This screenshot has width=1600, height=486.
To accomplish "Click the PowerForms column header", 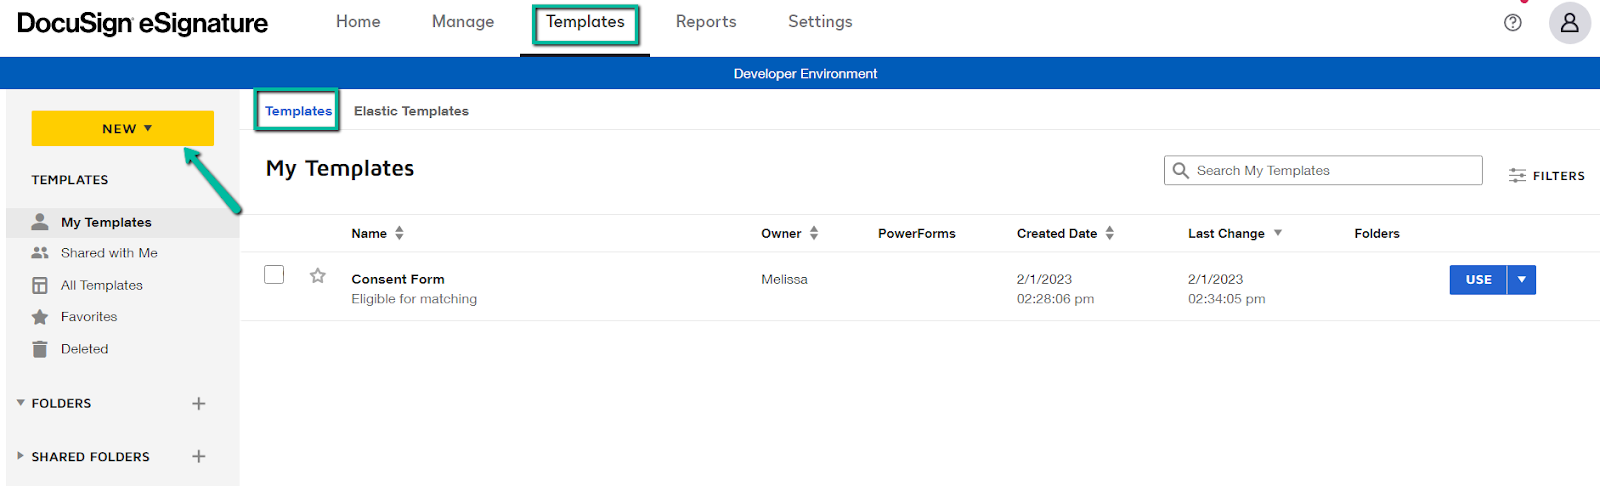I will point(917,233).
